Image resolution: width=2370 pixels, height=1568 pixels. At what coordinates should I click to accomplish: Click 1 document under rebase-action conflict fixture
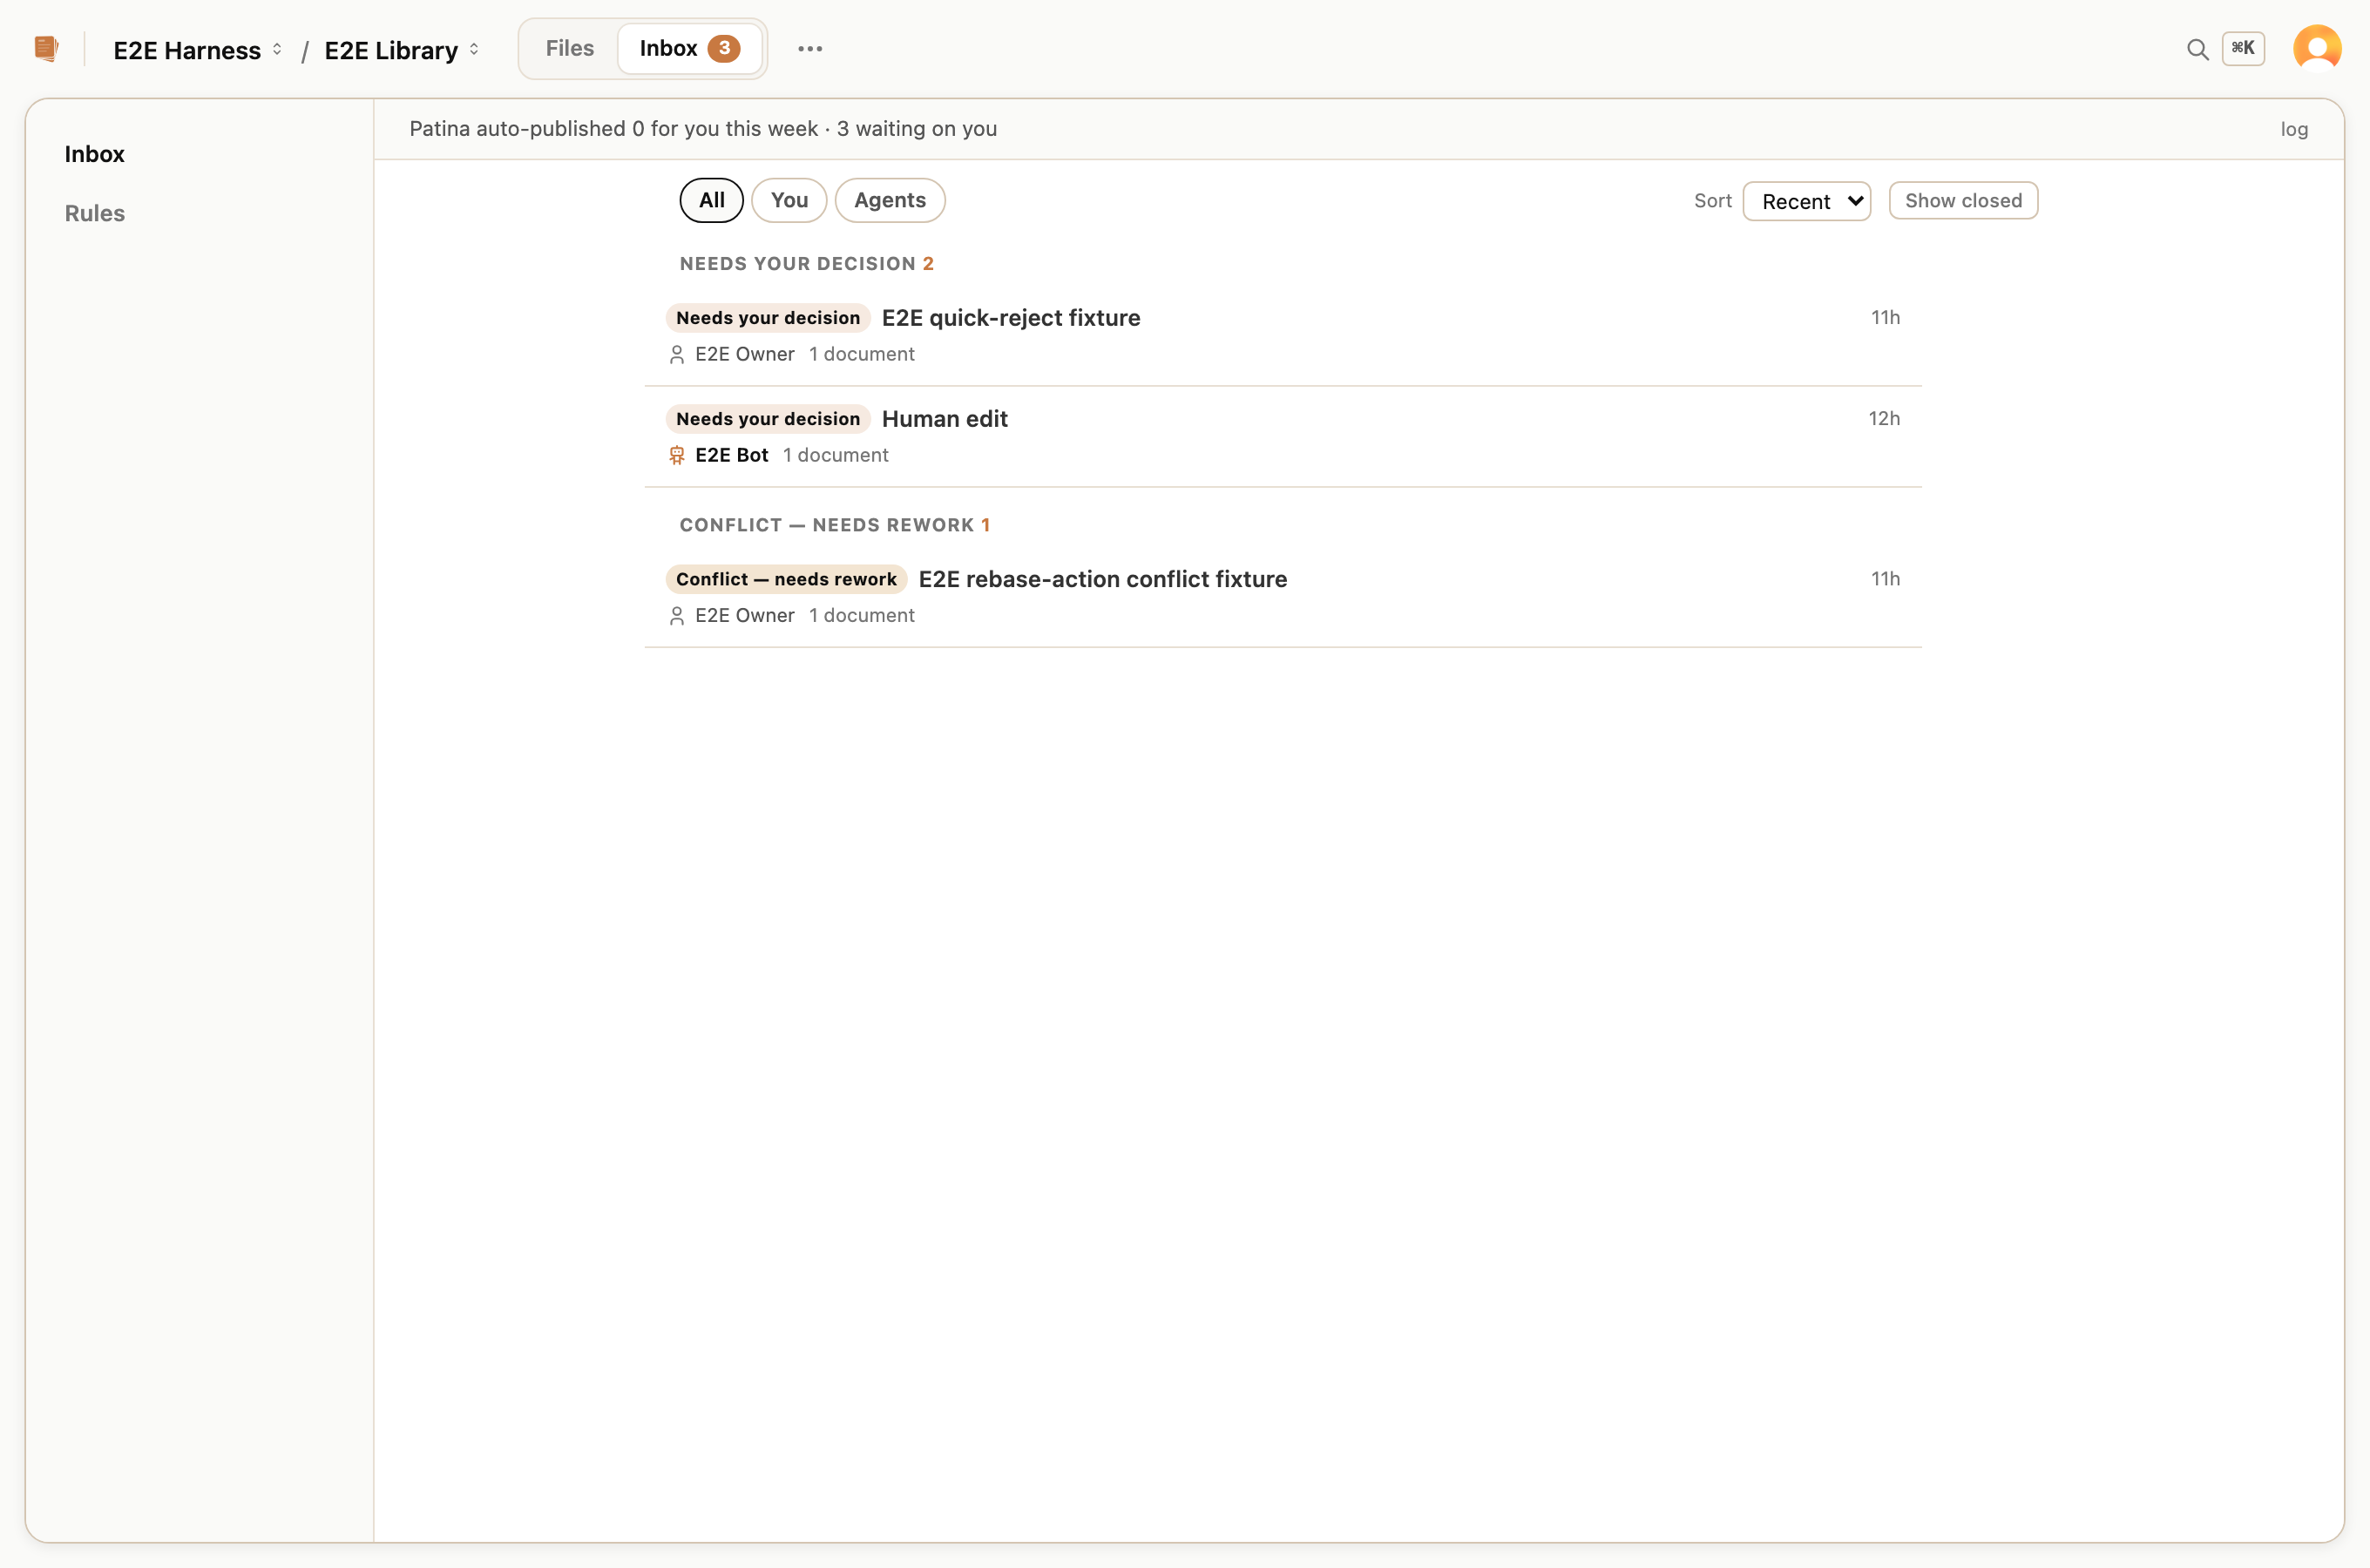pyautogui.click(x=861, y=616)
